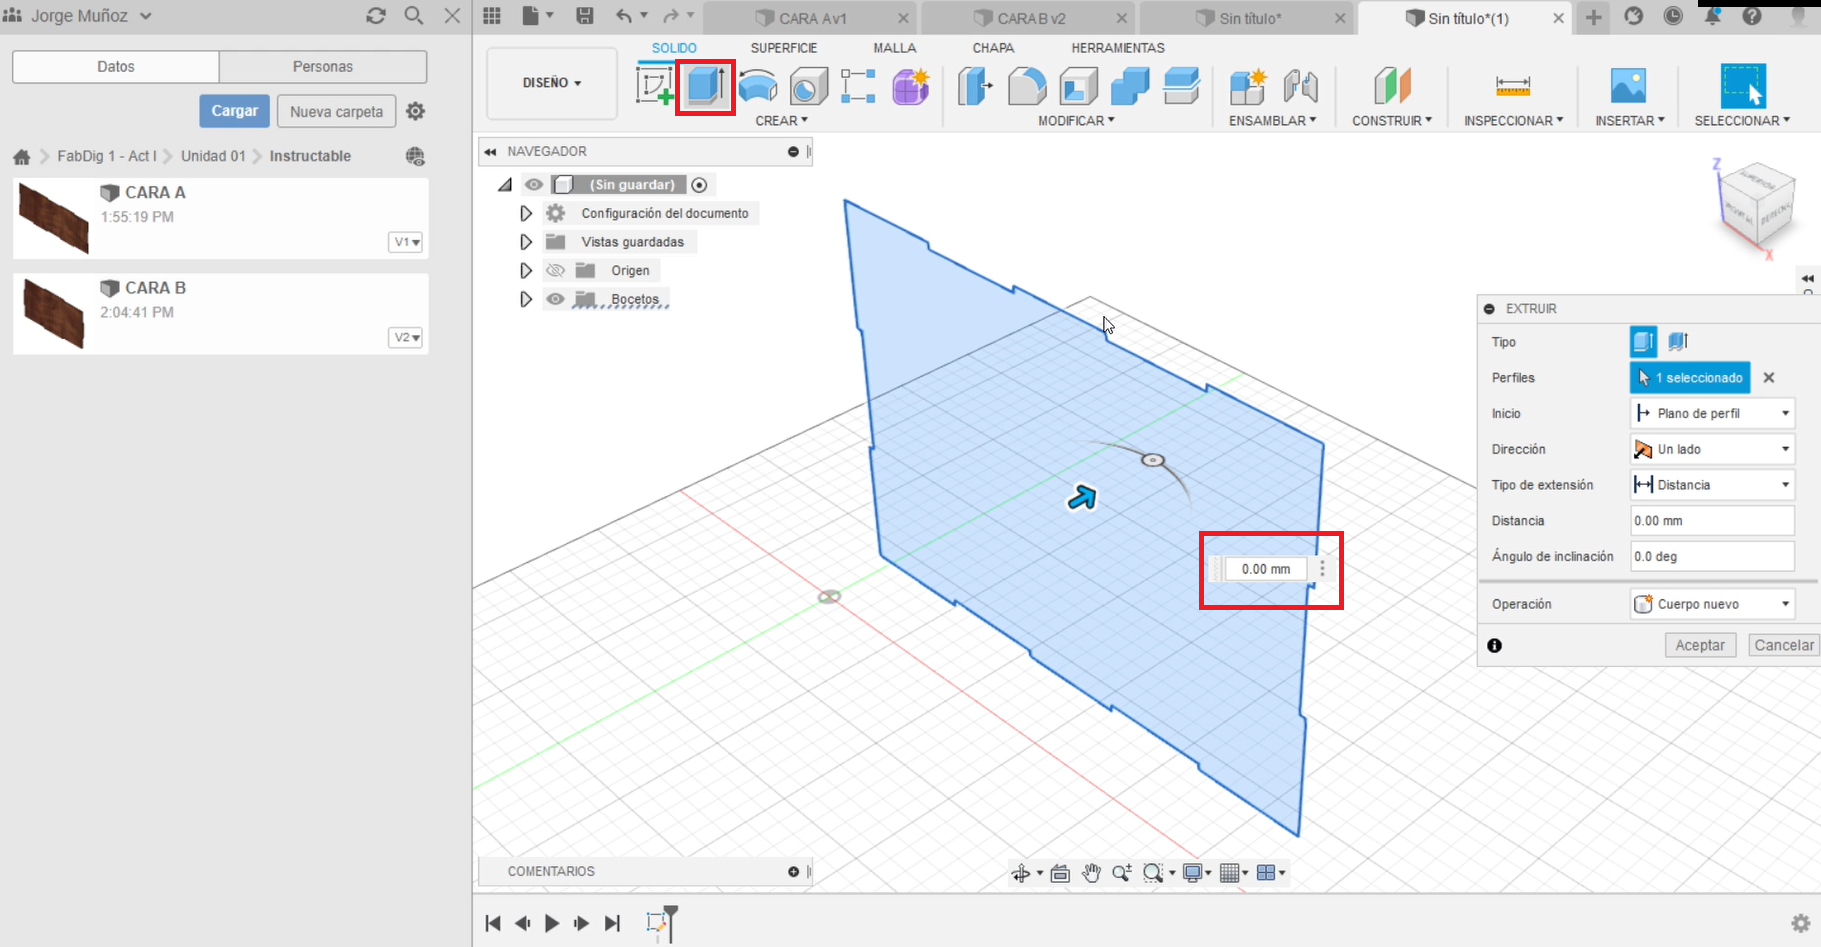The width and height of the screenshot is (1821, 947).
Task: Choose the Hole tool icon
Action: click(808, 87)
